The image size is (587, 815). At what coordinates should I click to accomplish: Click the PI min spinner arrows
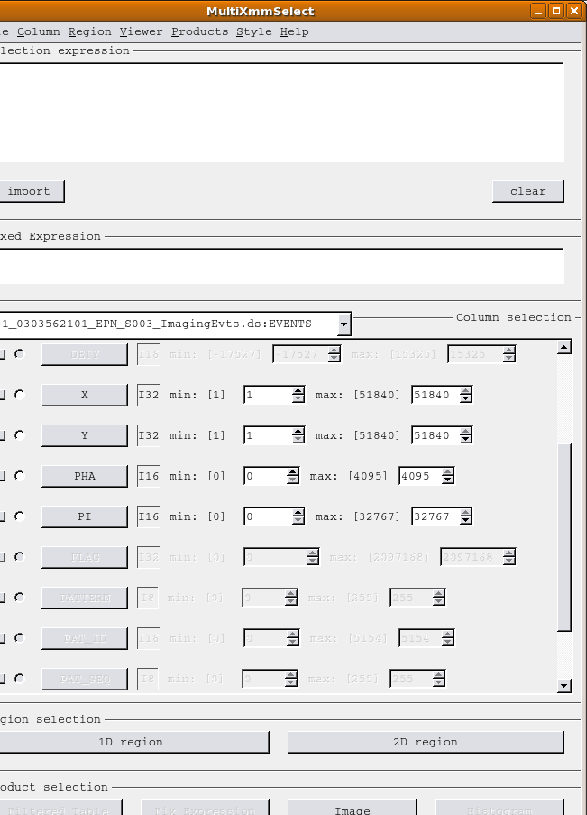[x=298, y=516]
